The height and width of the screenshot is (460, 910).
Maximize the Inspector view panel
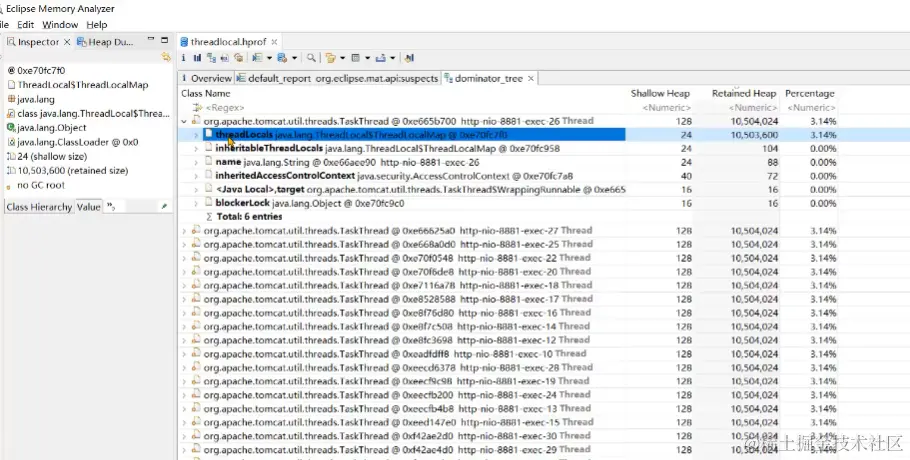tap(165, 40)
